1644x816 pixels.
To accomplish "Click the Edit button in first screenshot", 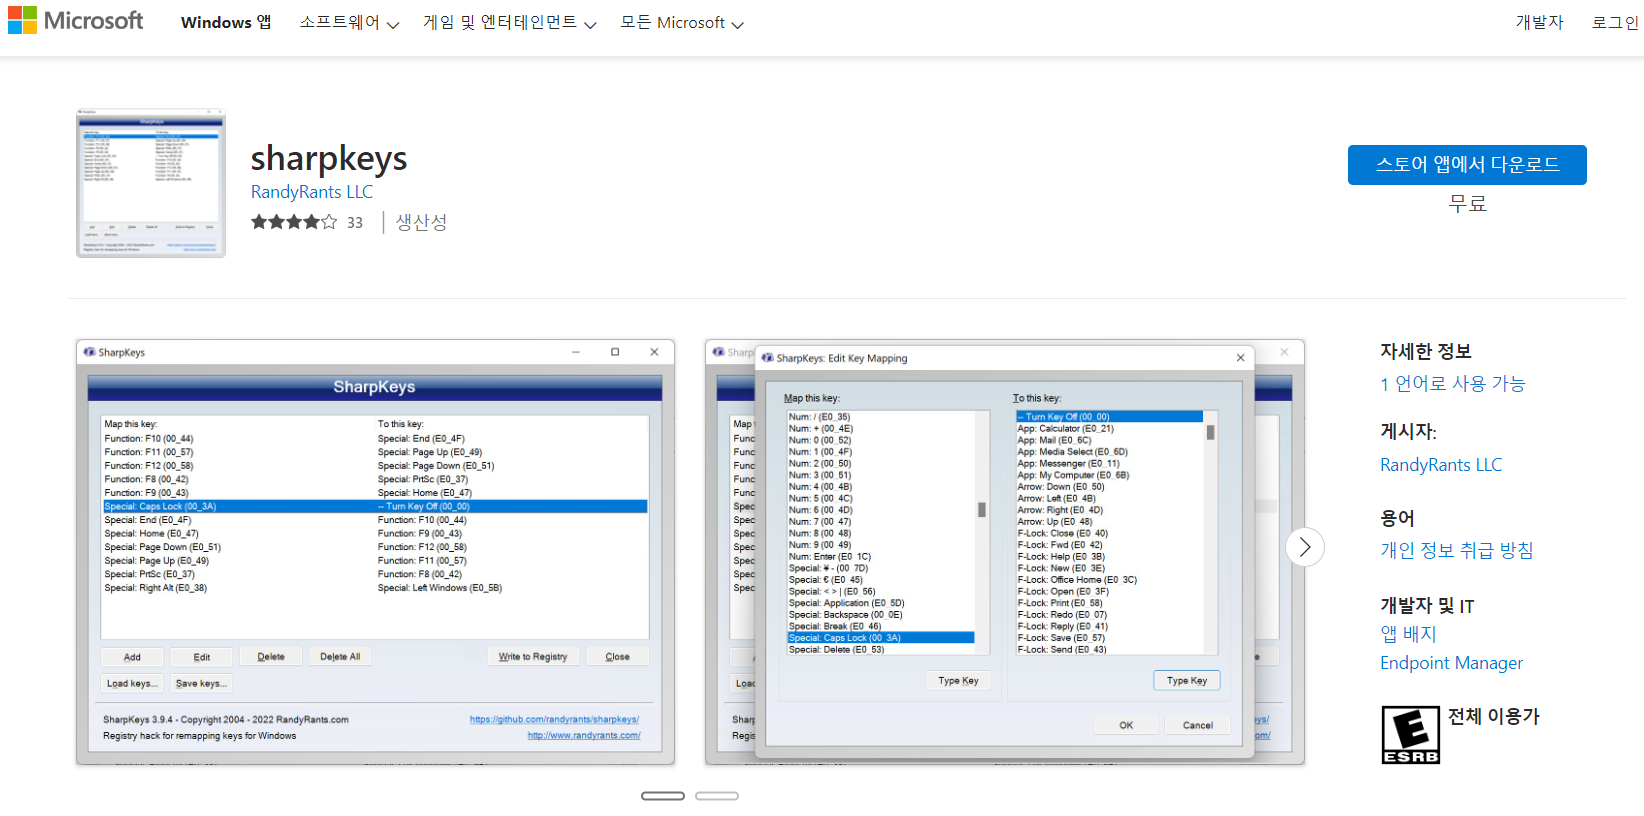I will coord(202,657).
